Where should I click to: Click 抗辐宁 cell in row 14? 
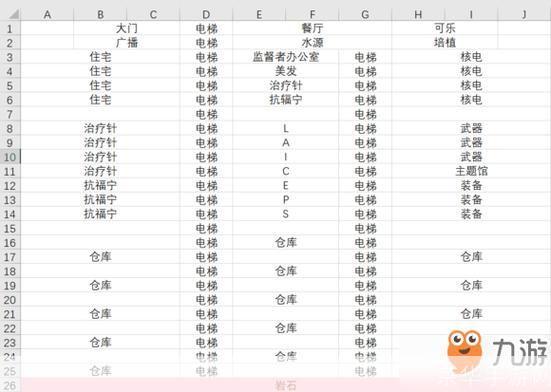tap(100, 214)
